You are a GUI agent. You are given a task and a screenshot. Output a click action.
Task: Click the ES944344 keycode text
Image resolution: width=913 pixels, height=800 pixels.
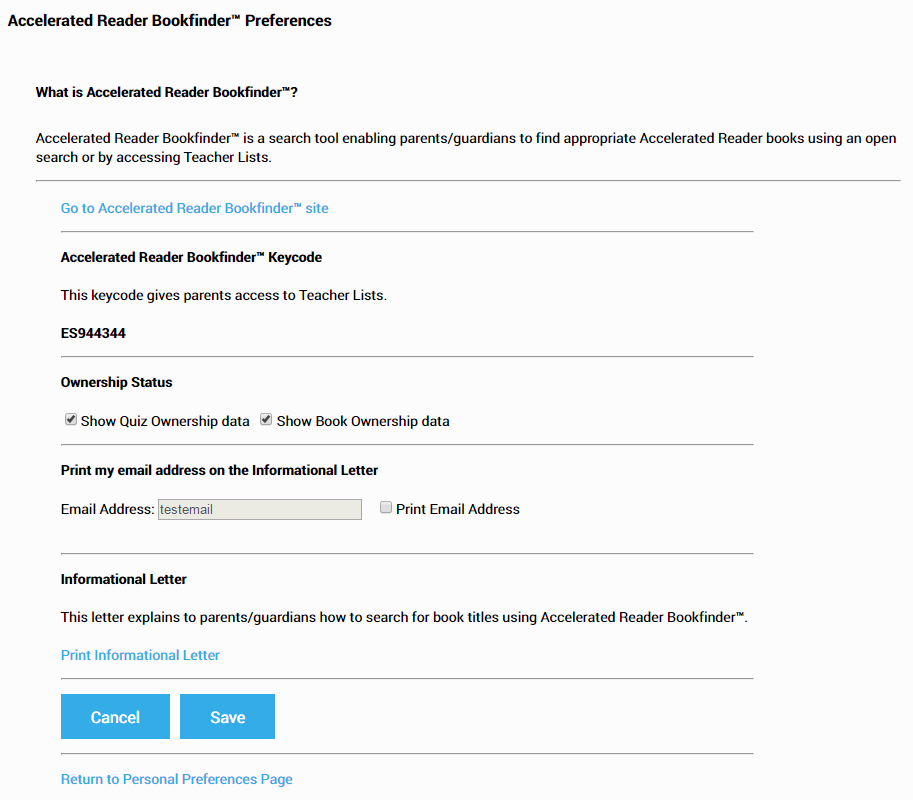click(x=93, y=333)
